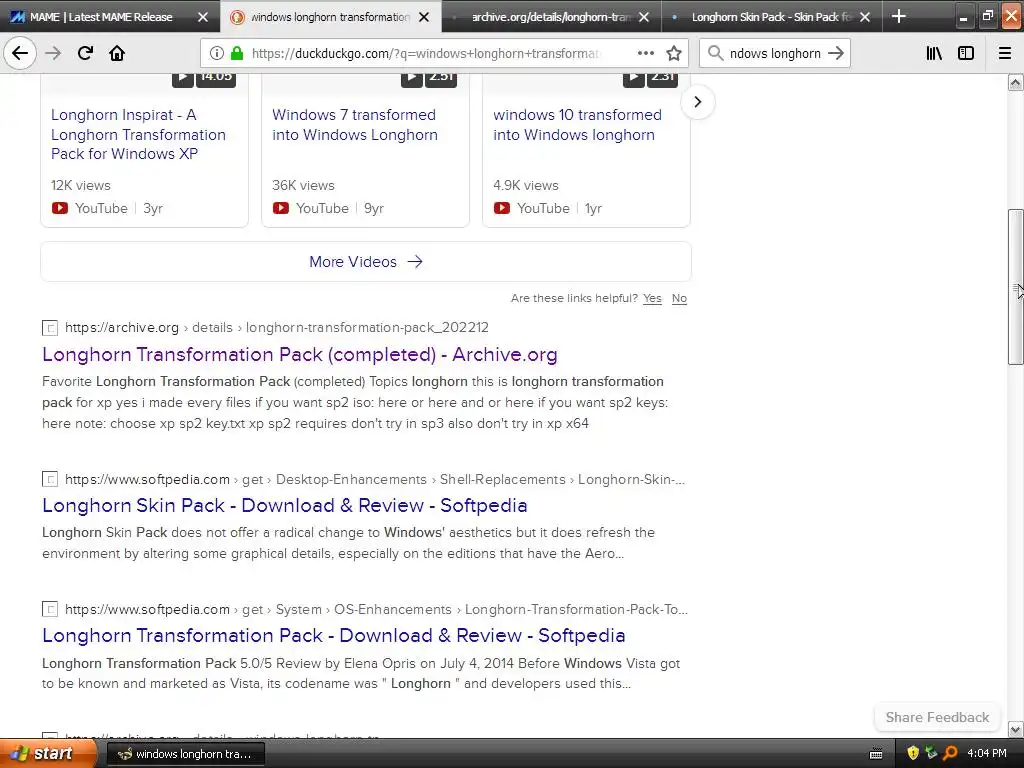Open the Firefox home page
This screenshot has height=768, width=1024.
coord(117,53)
